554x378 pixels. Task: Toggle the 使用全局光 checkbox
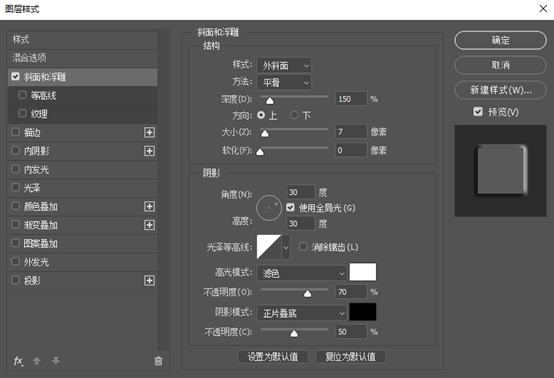(x=290, y=207)
